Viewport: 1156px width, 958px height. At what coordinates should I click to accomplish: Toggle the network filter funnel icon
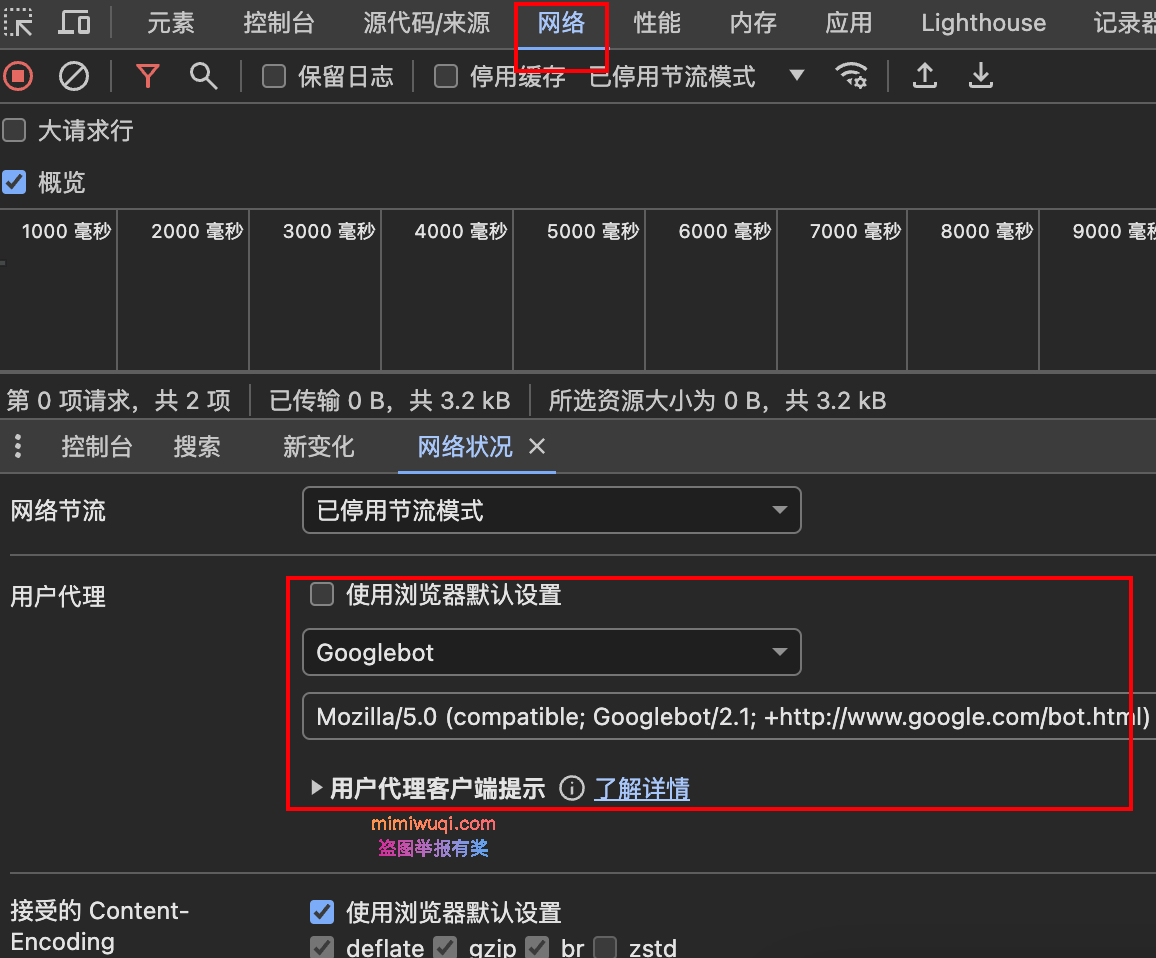point(147,76)
